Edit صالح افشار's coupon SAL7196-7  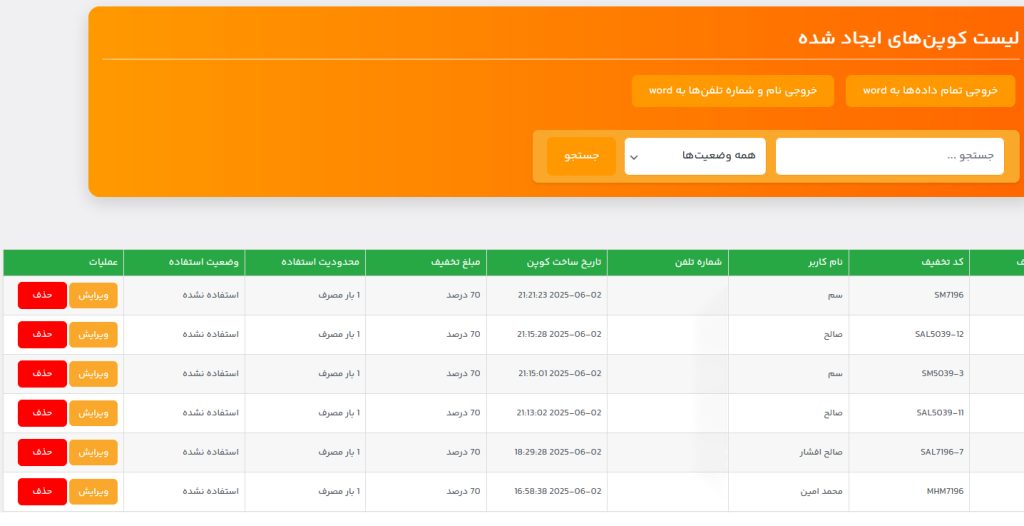pyautogui.click(x=93, y=452)
